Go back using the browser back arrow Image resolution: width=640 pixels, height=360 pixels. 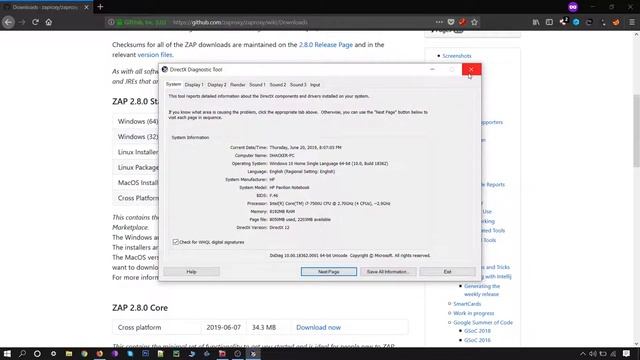pyautogui.click(x=8, y=22)
